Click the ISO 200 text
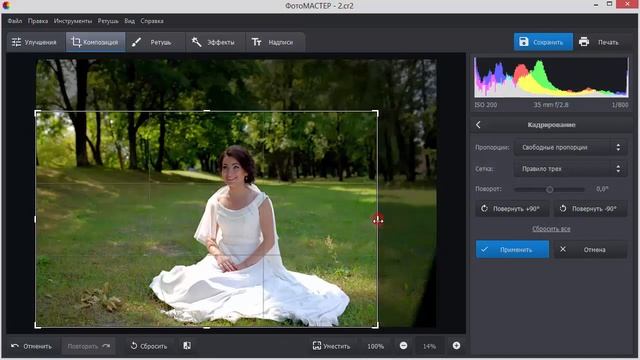Screen dimensions: 640x360 click(486, 105)
